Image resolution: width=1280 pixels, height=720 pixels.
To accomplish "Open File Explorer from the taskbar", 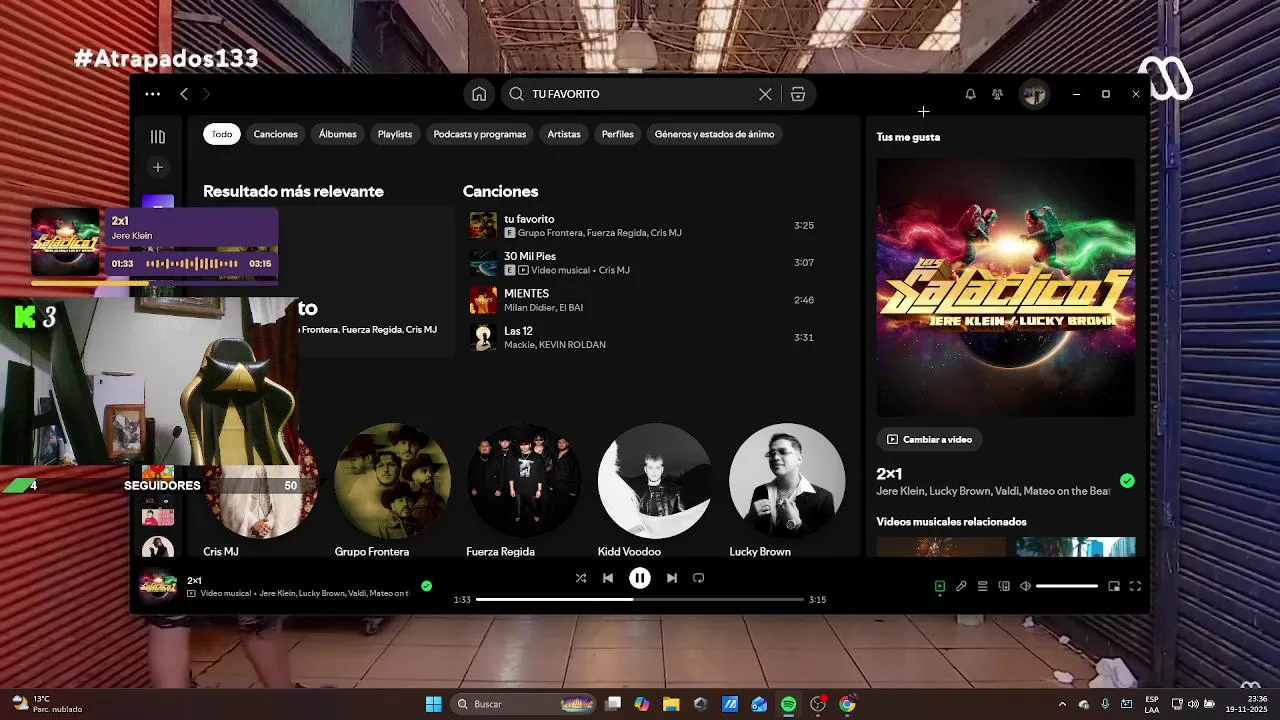I will click(x=671, y=704).
